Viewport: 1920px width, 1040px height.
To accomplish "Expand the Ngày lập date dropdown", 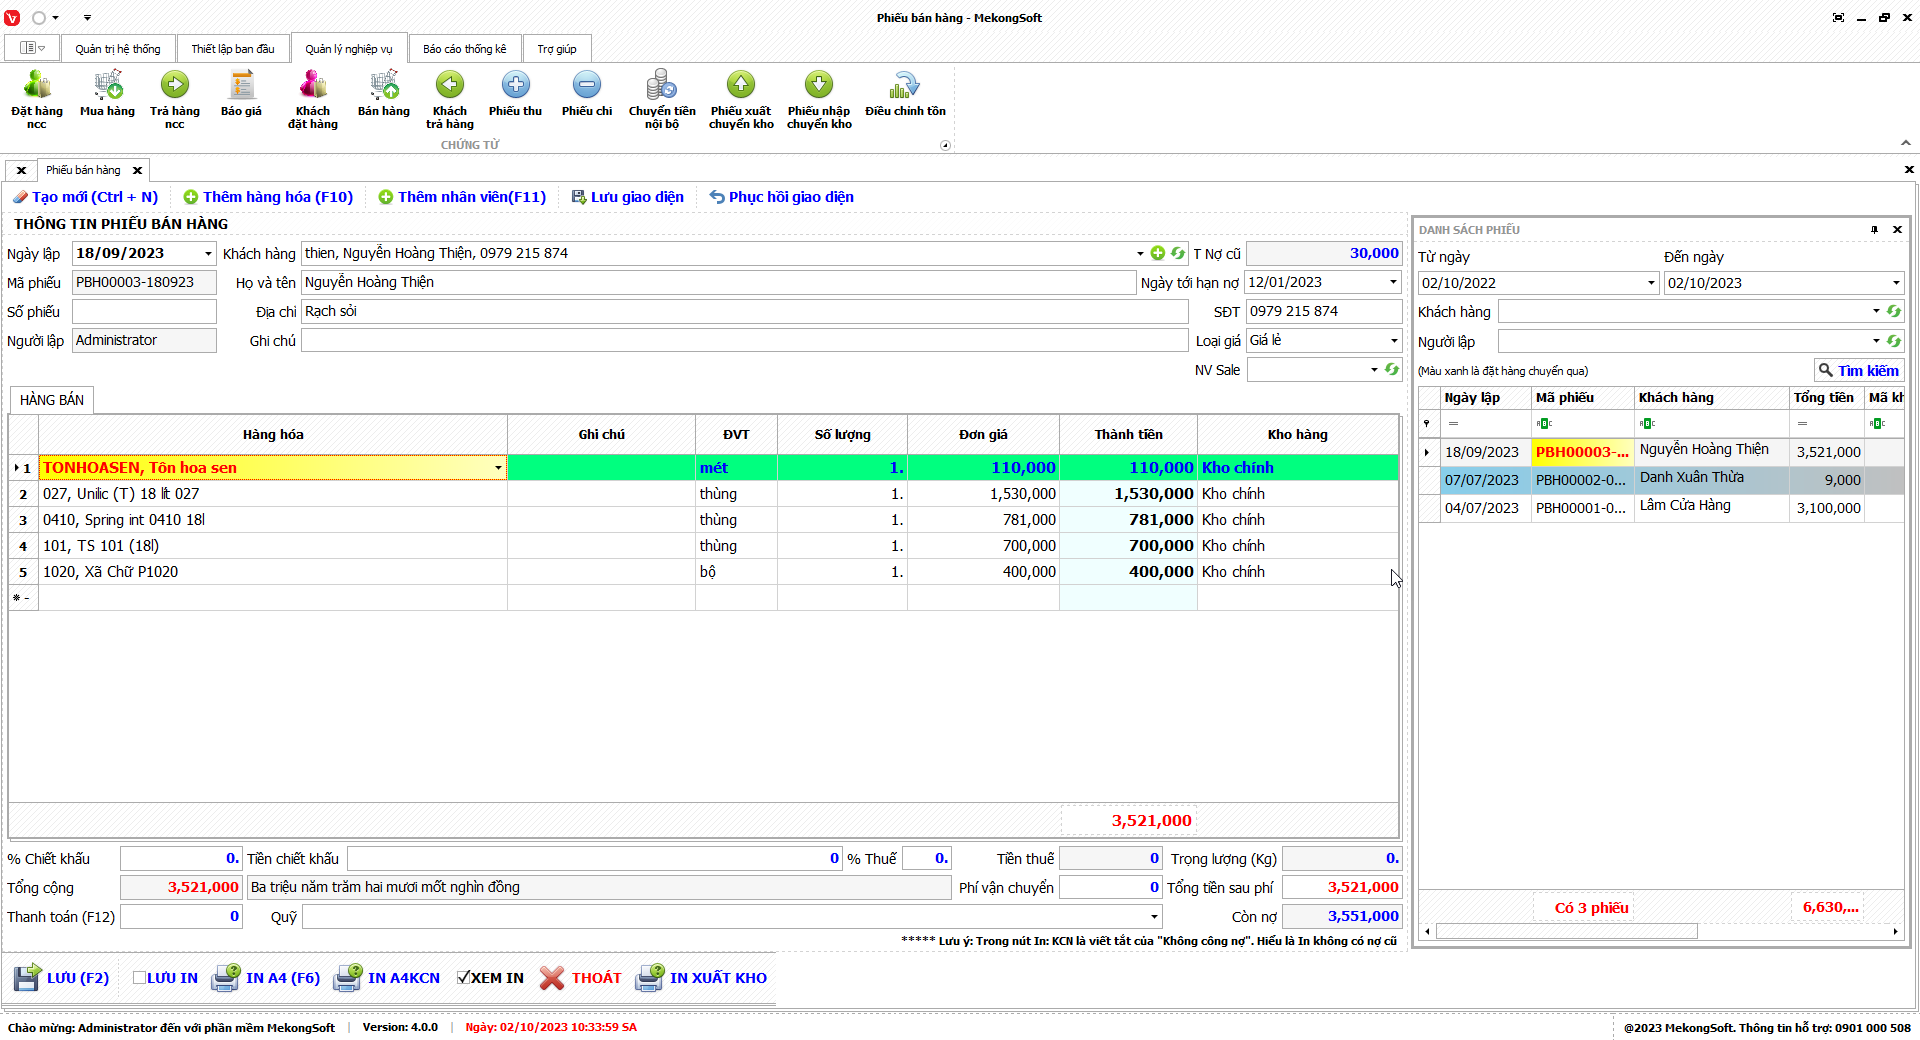I will pyautogui.click(x=208, y=254).
